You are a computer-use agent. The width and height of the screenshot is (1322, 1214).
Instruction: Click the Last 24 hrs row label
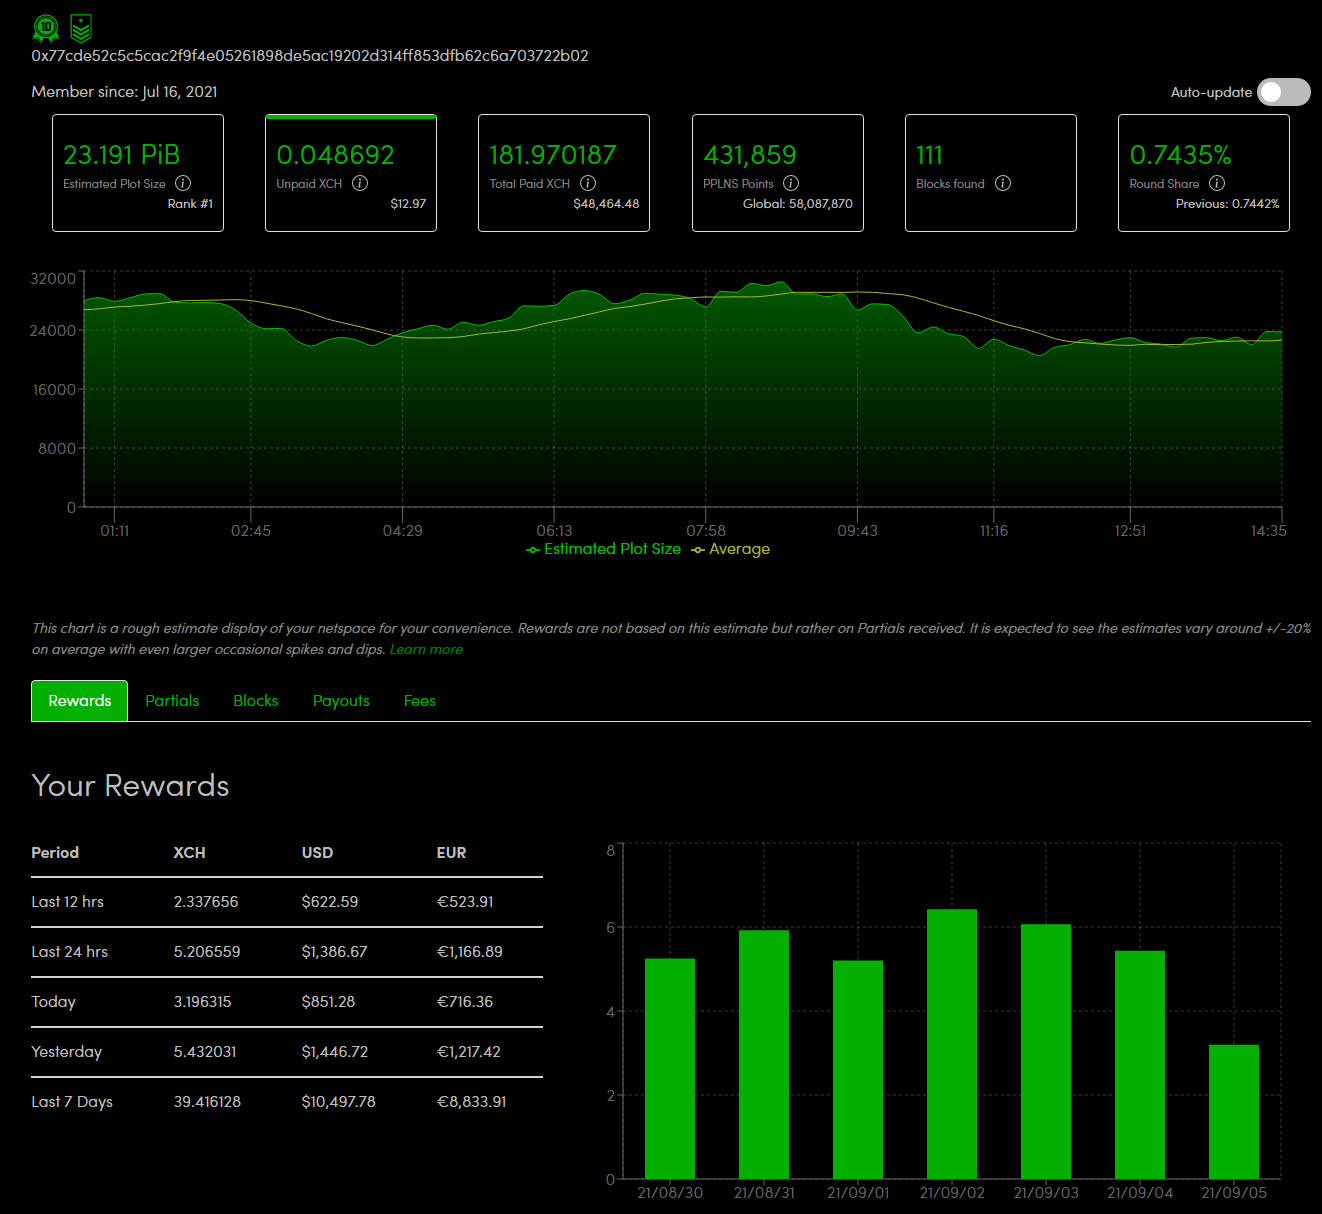point(70,952)
